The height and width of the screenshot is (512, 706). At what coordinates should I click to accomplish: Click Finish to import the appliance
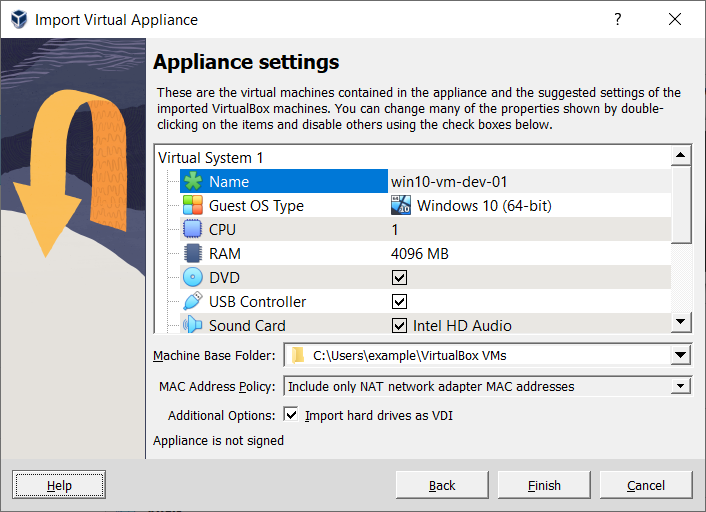tap(544, 485)
